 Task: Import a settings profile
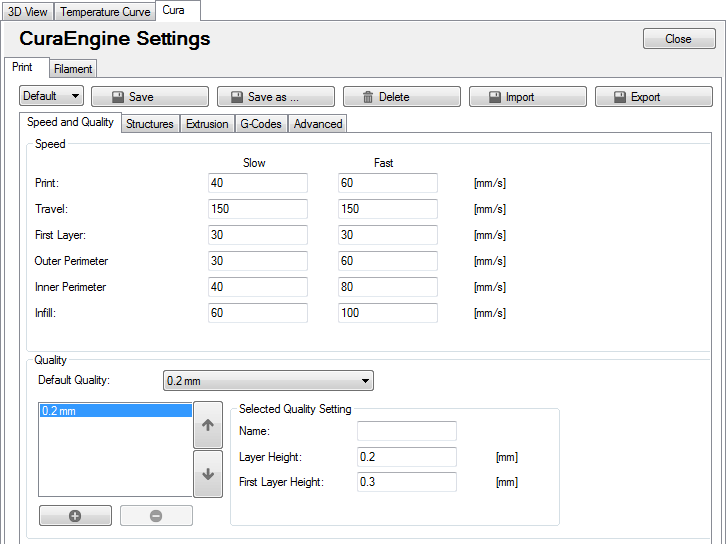coord(527,97)
